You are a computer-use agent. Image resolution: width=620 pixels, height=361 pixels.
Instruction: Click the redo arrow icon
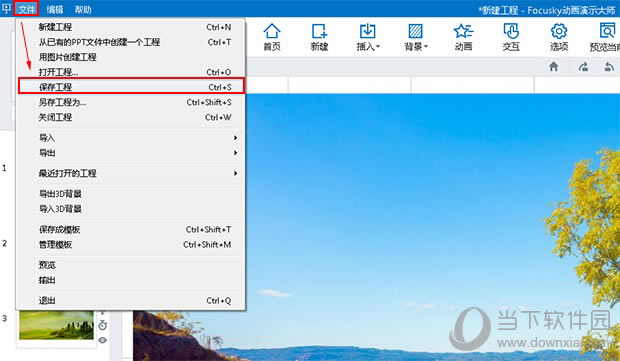coord(584,66)
